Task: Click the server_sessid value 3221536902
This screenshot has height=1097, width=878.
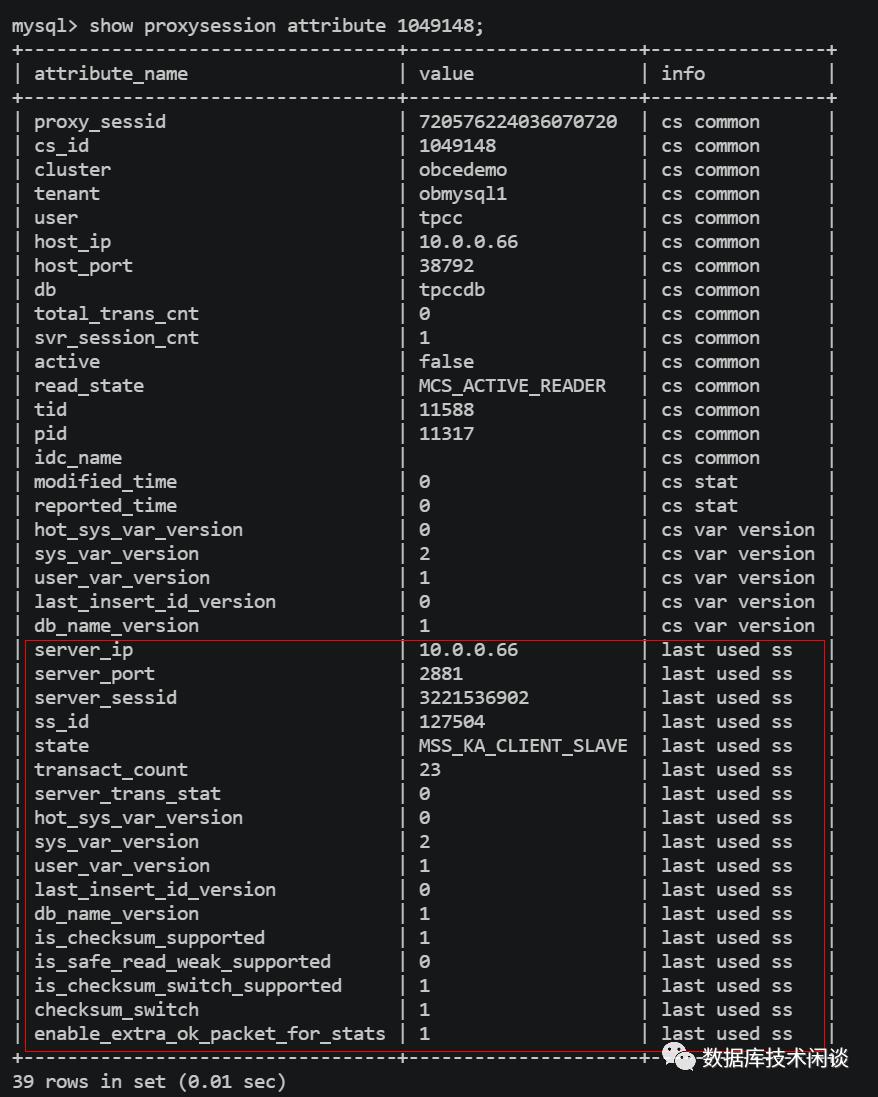Action: [474, 698]
